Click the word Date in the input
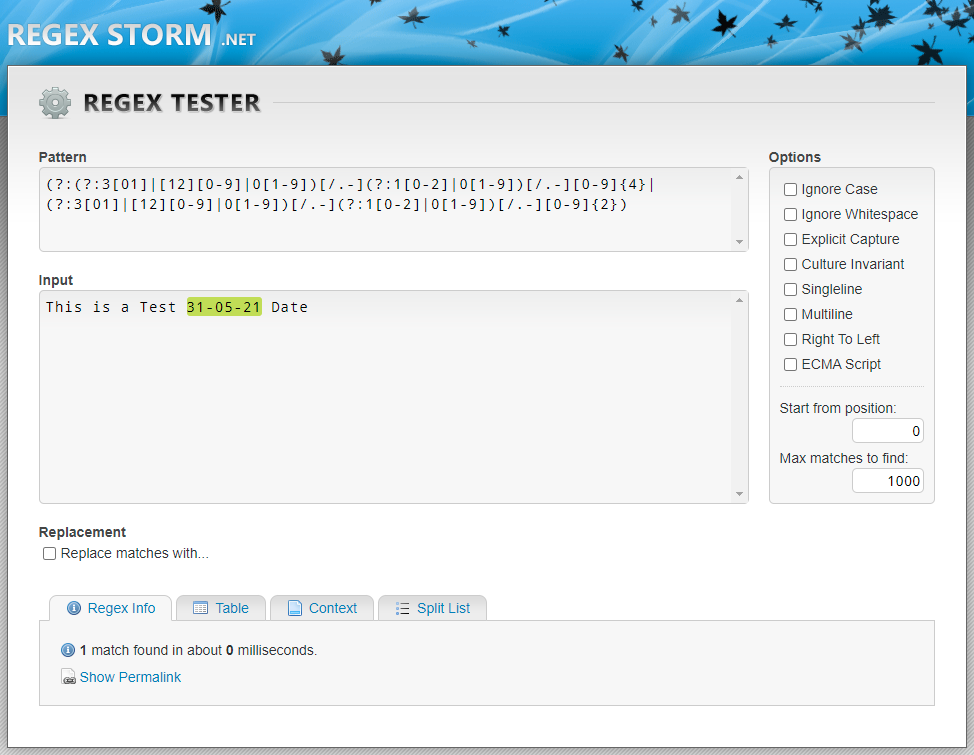Viewport: 974px width, 755px height. pyautogui.click(x=289, y=307)
